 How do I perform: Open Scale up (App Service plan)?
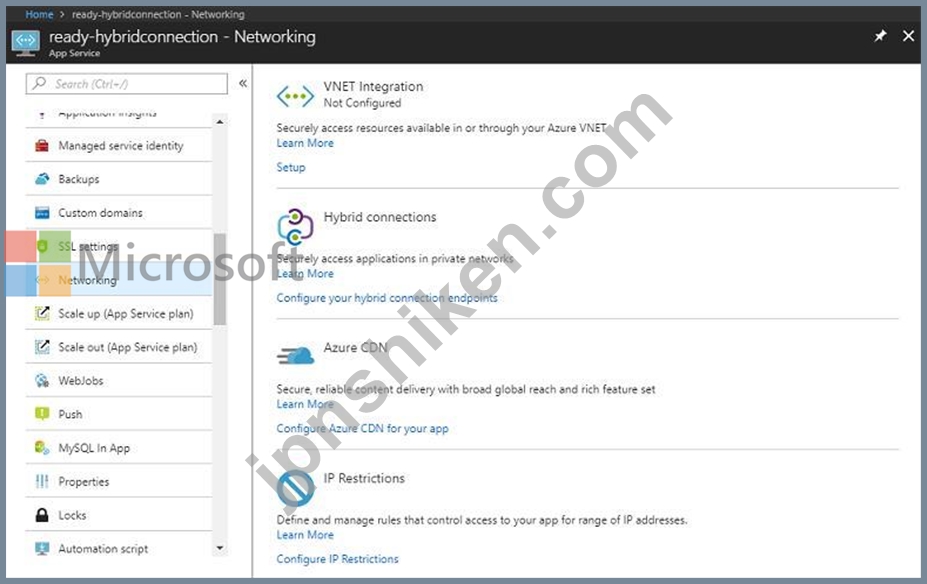click(119, 313)
